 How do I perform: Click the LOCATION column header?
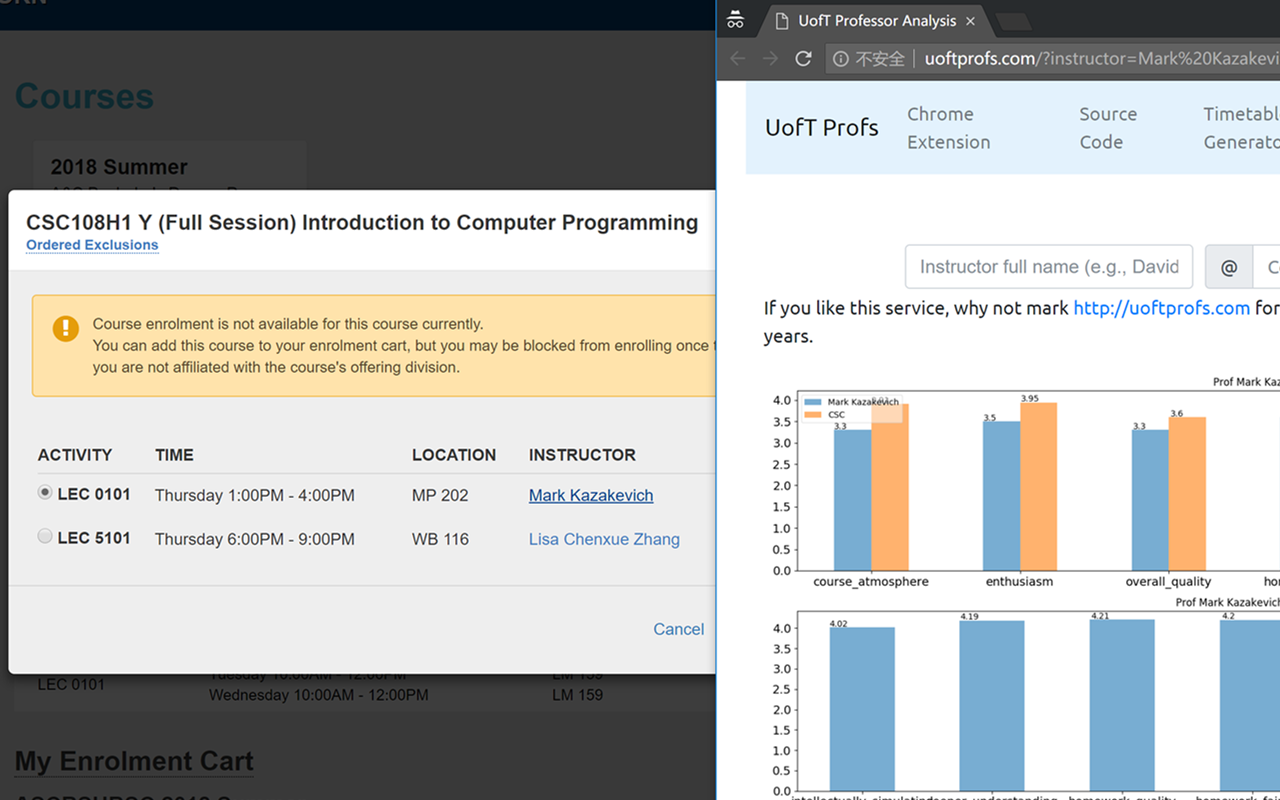click(454, 455)
